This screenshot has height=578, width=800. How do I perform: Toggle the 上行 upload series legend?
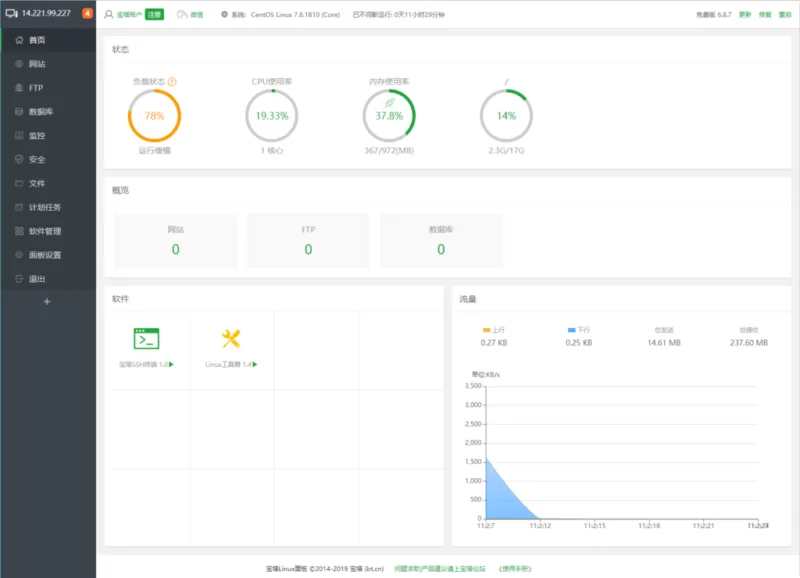tap(493, 329)
